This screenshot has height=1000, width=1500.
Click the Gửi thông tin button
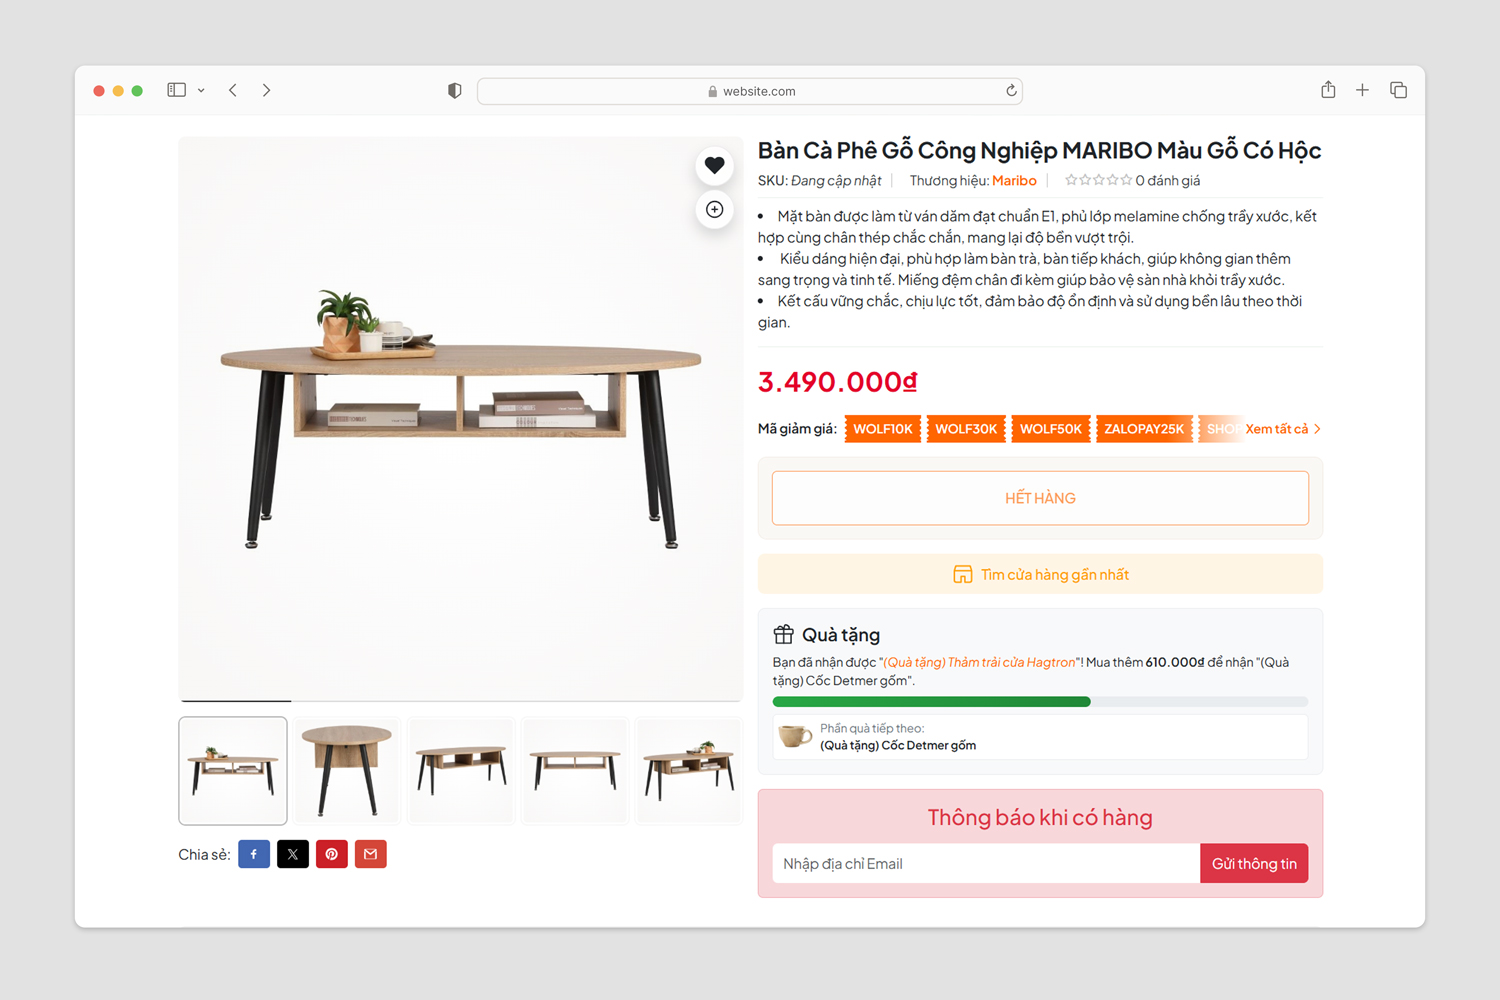coord(1254,864)
